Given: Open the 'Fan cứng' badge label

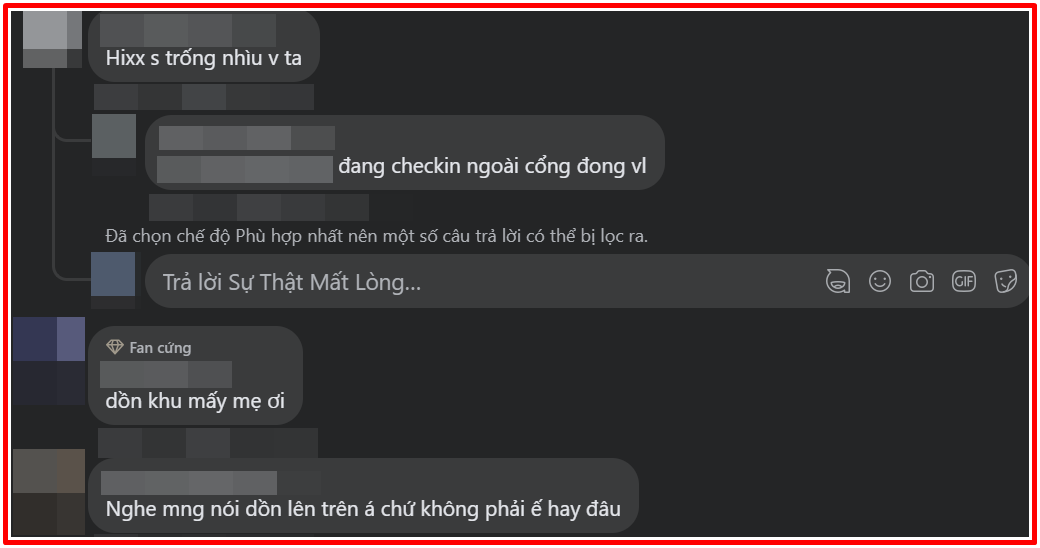Looking at the screenshot, I should point(160,348).
